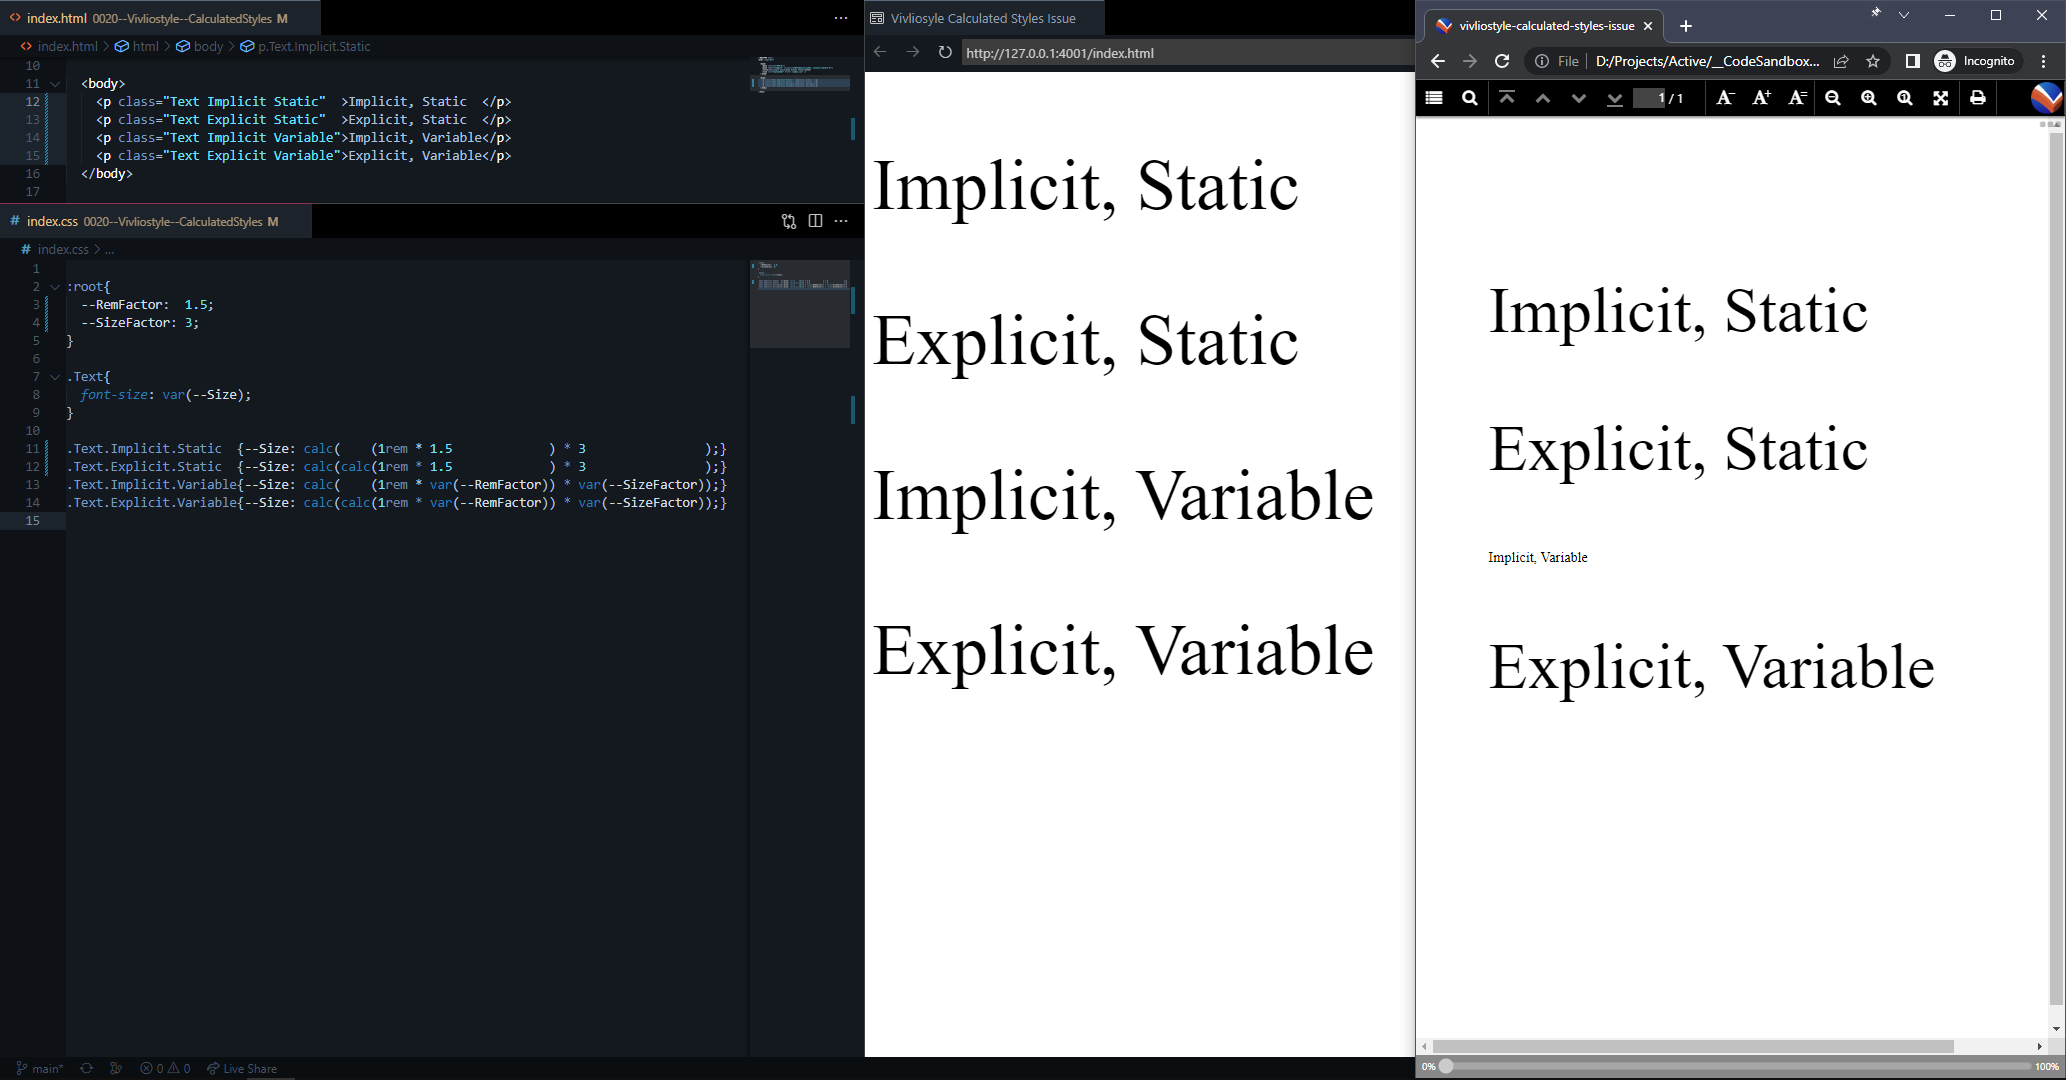
Task: Open search in the PDF viewer toolbar
Action: (x=1470, y=98)
